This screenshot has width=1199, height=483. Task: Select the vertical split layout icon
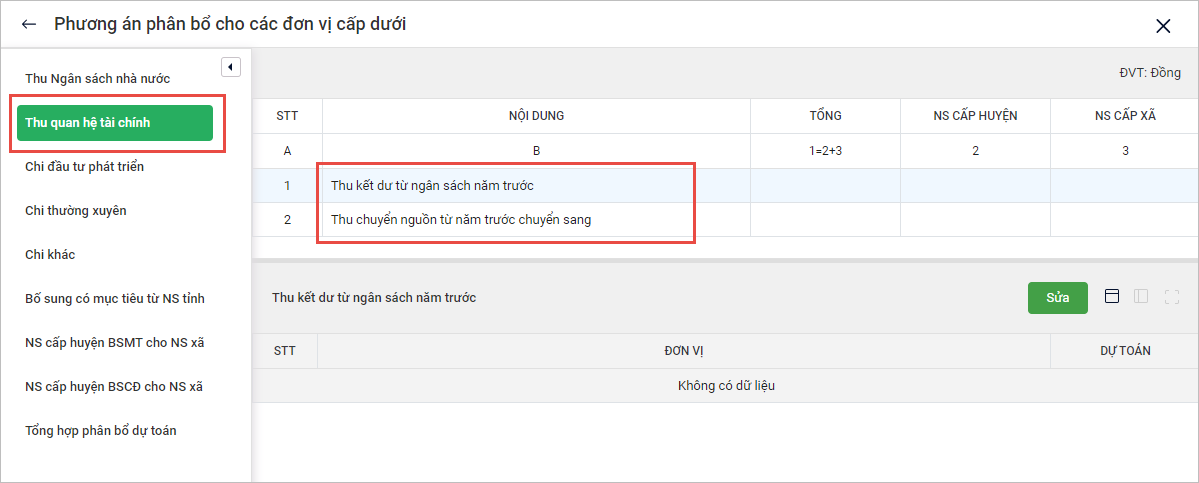[1141, 296]
